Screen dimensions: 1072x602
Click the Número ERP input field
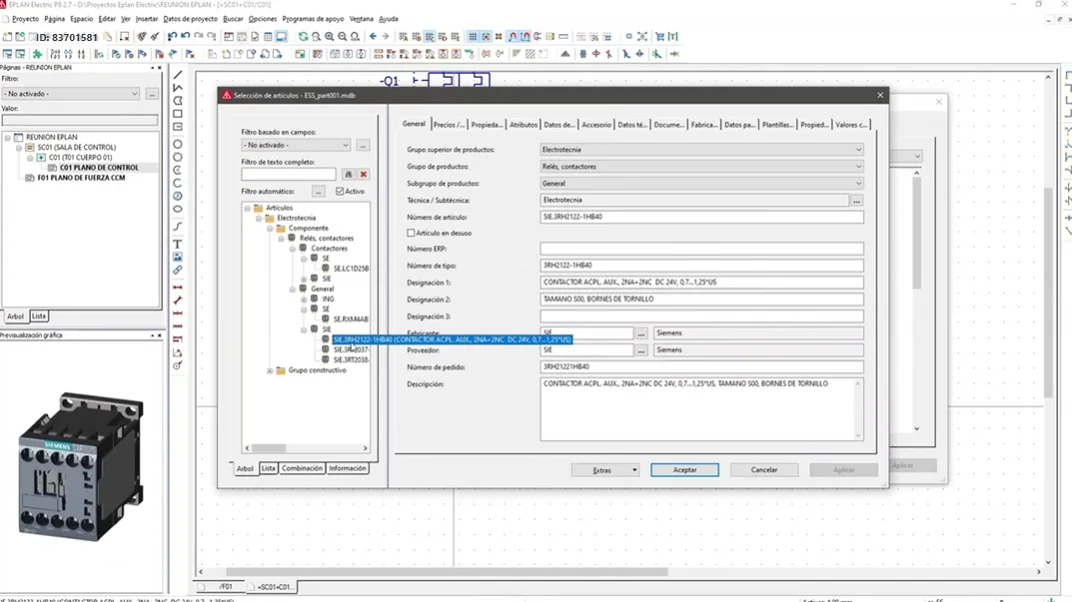701,249
